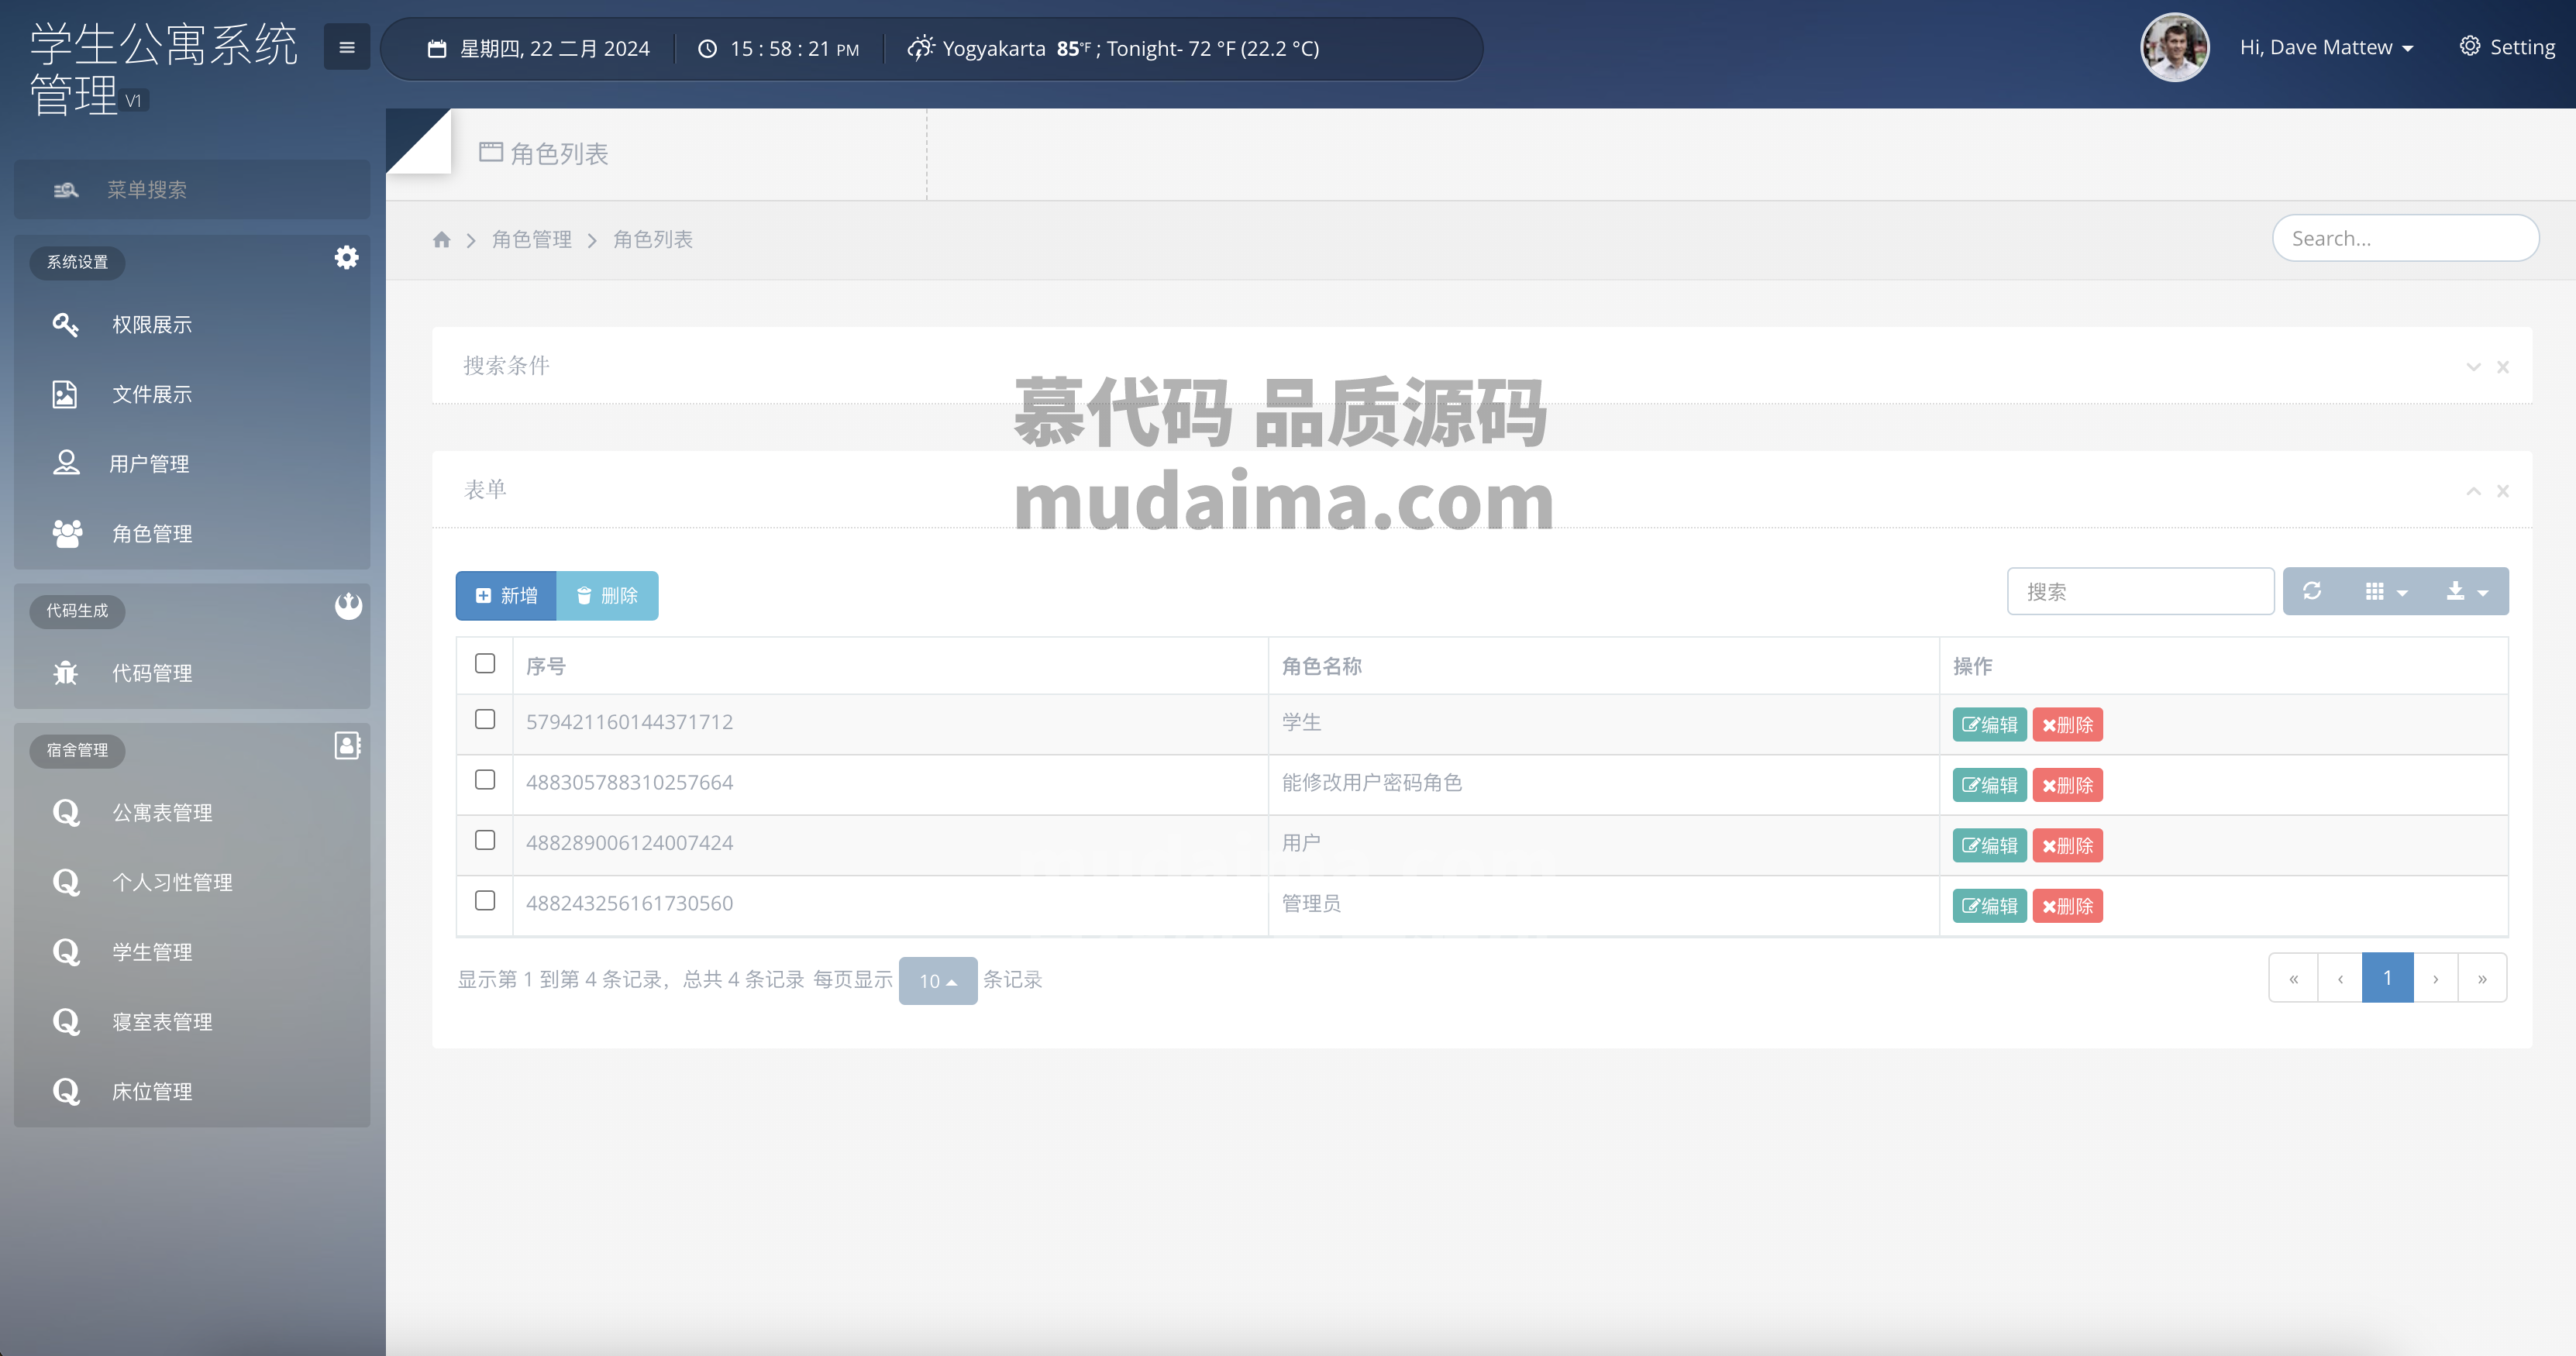Click window icon beside 角色列表 title

coord(490,153)
